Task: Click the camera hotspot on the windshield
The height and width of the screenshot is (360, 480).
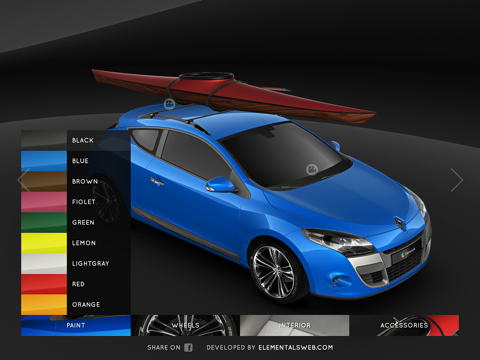Action: [312, 169]
